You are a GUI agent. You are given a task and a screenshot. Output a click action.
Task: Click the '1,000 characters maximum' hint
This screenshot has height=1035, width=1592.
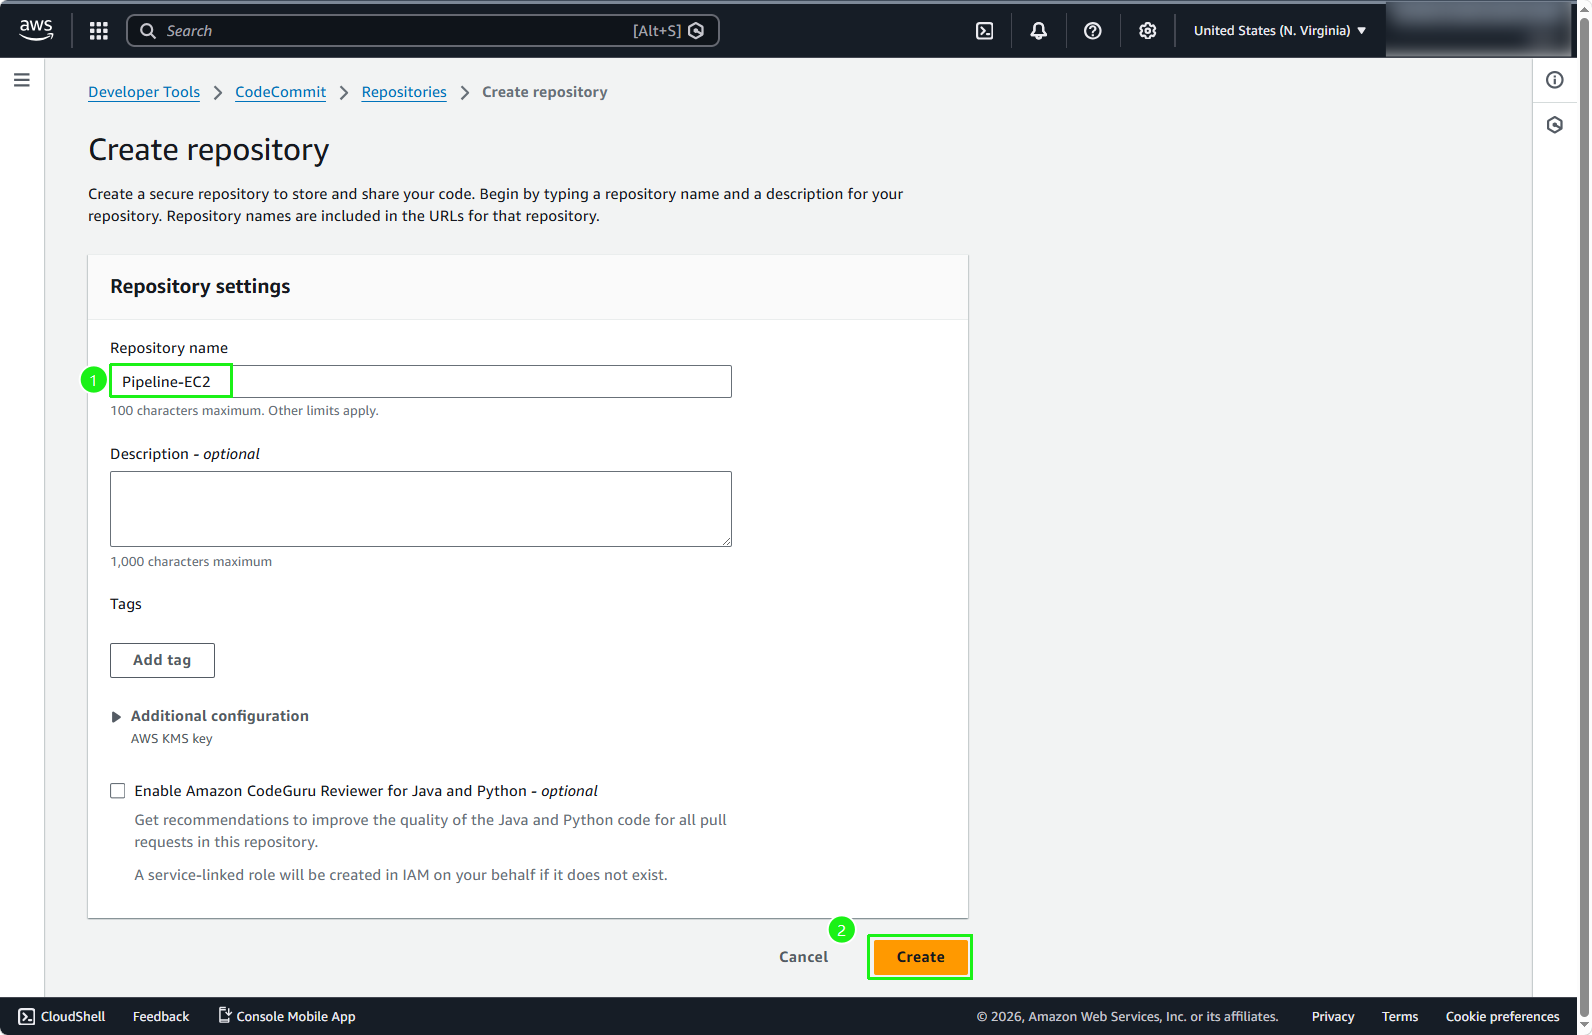(191, 562)
